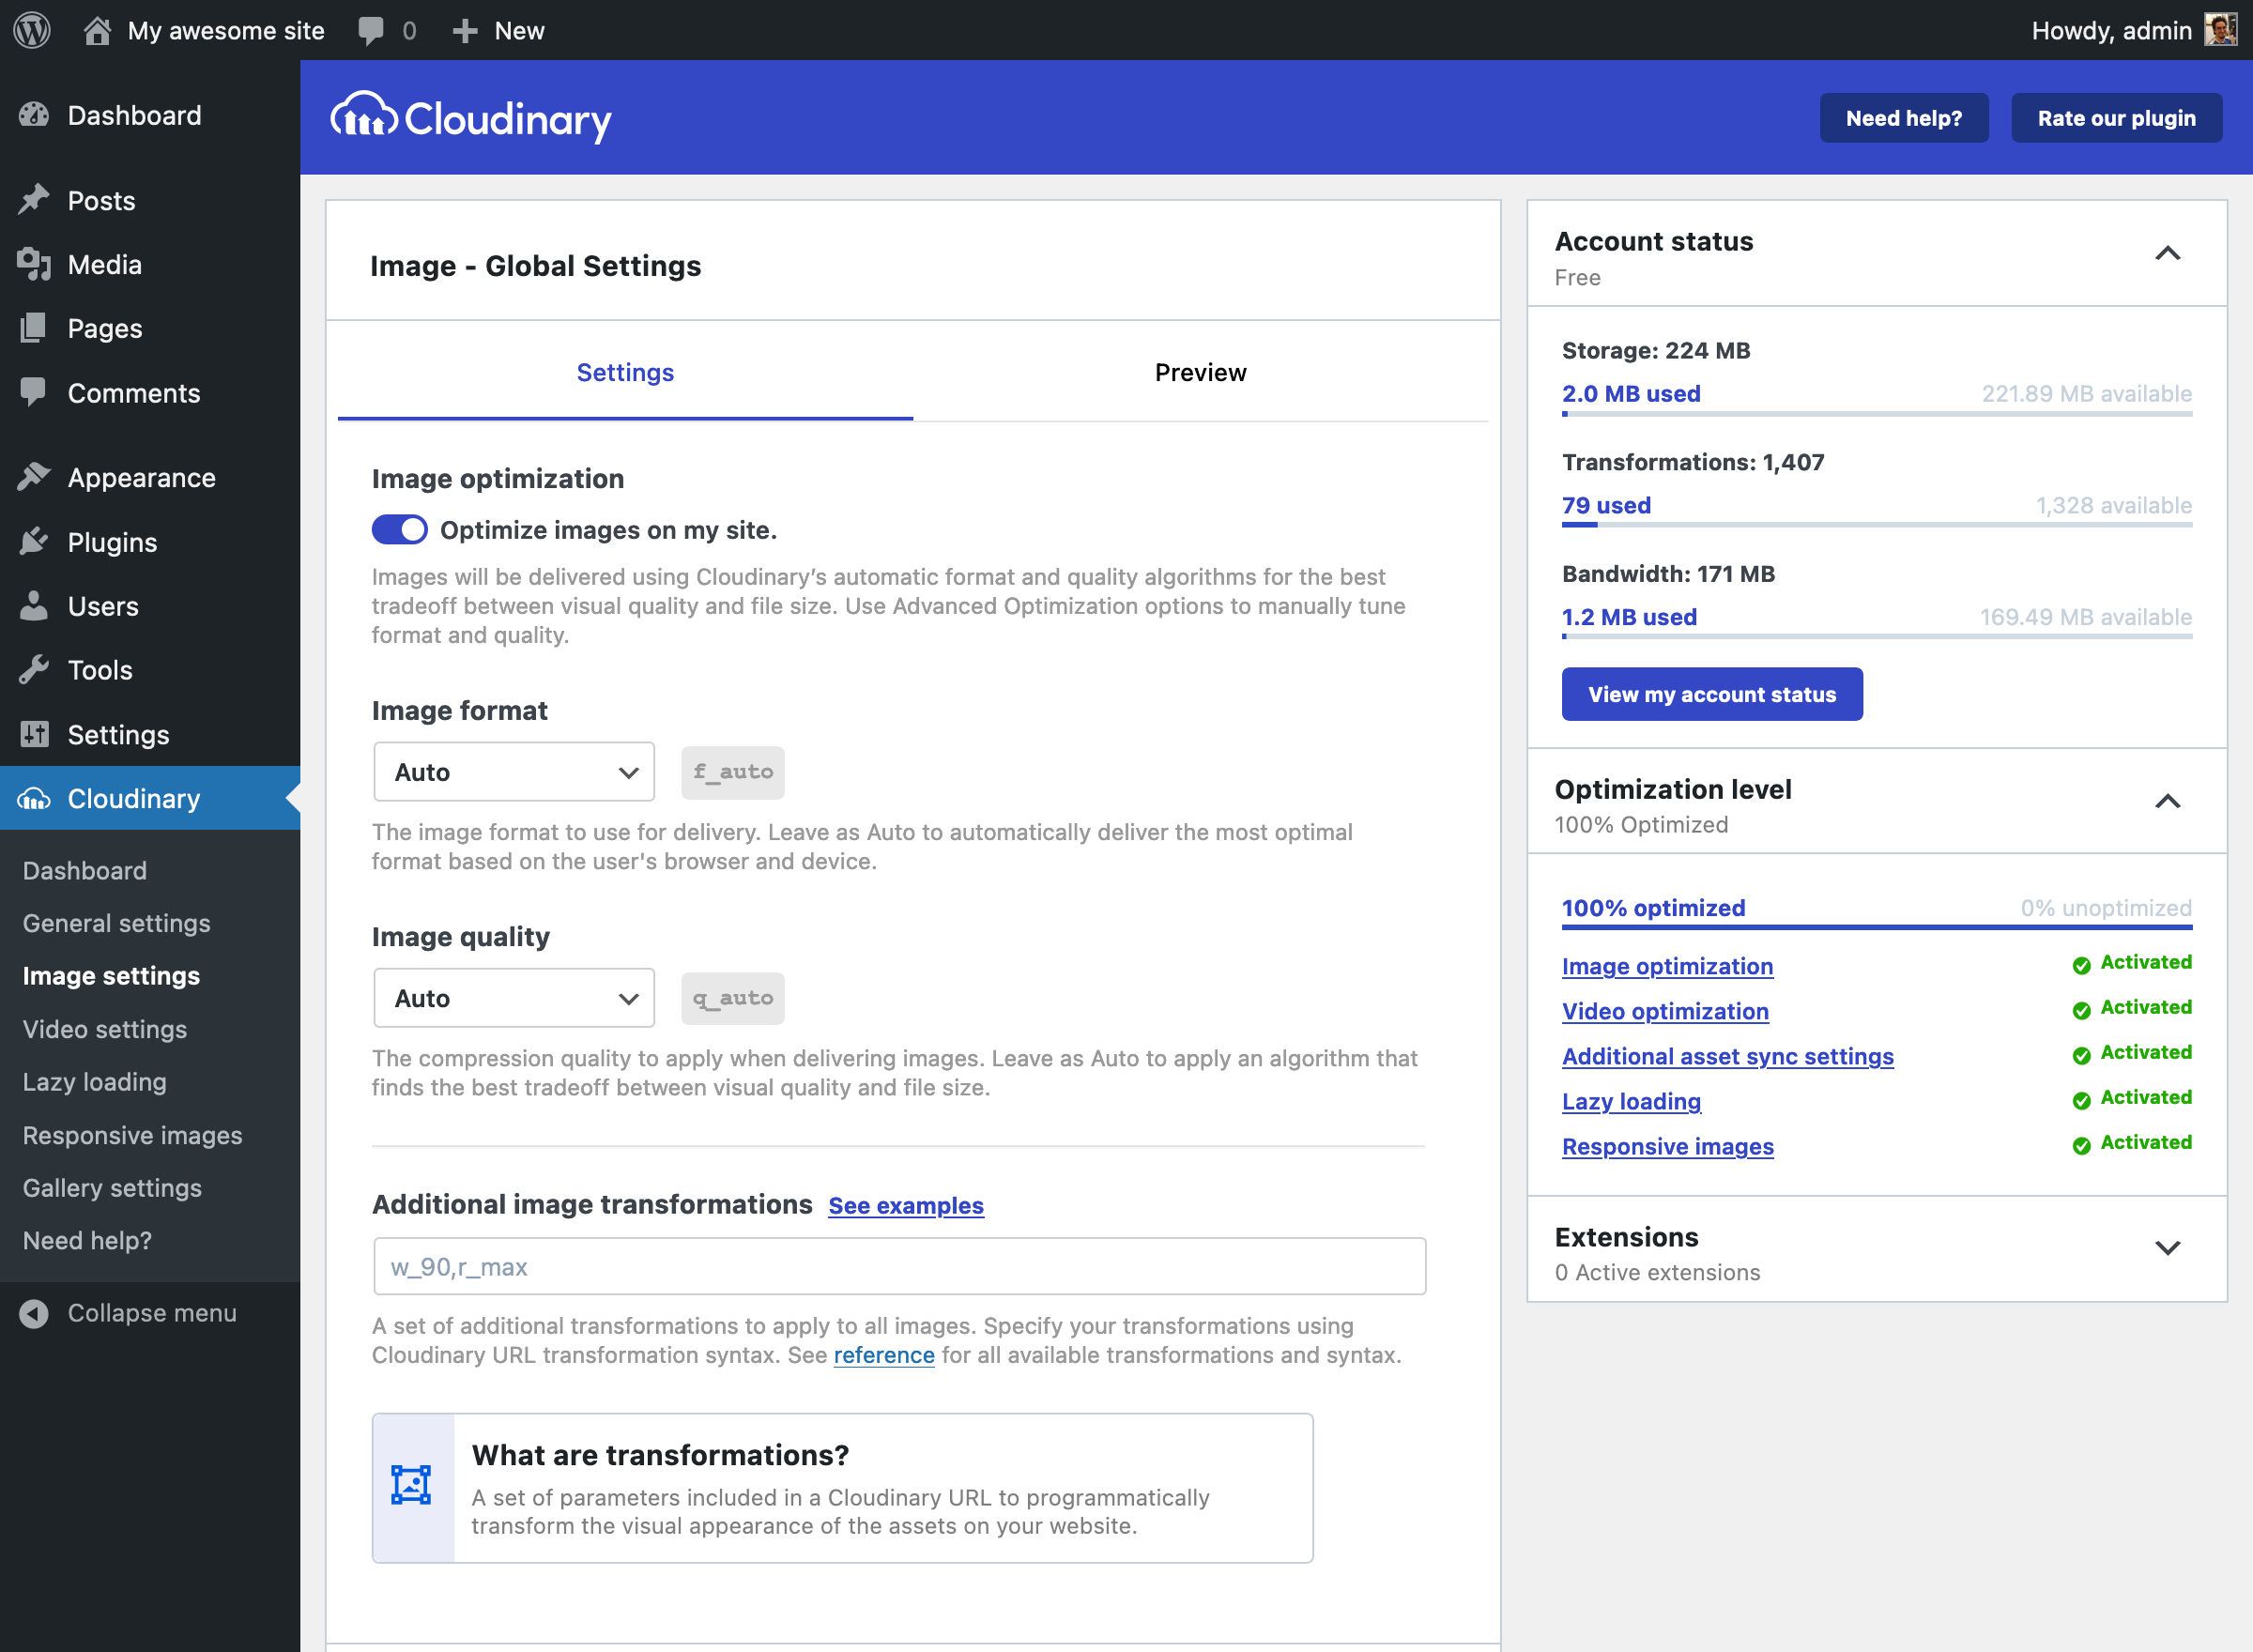Focus the additional image transformations field
The image size is (2253, 1652).
coord(899,1267)
